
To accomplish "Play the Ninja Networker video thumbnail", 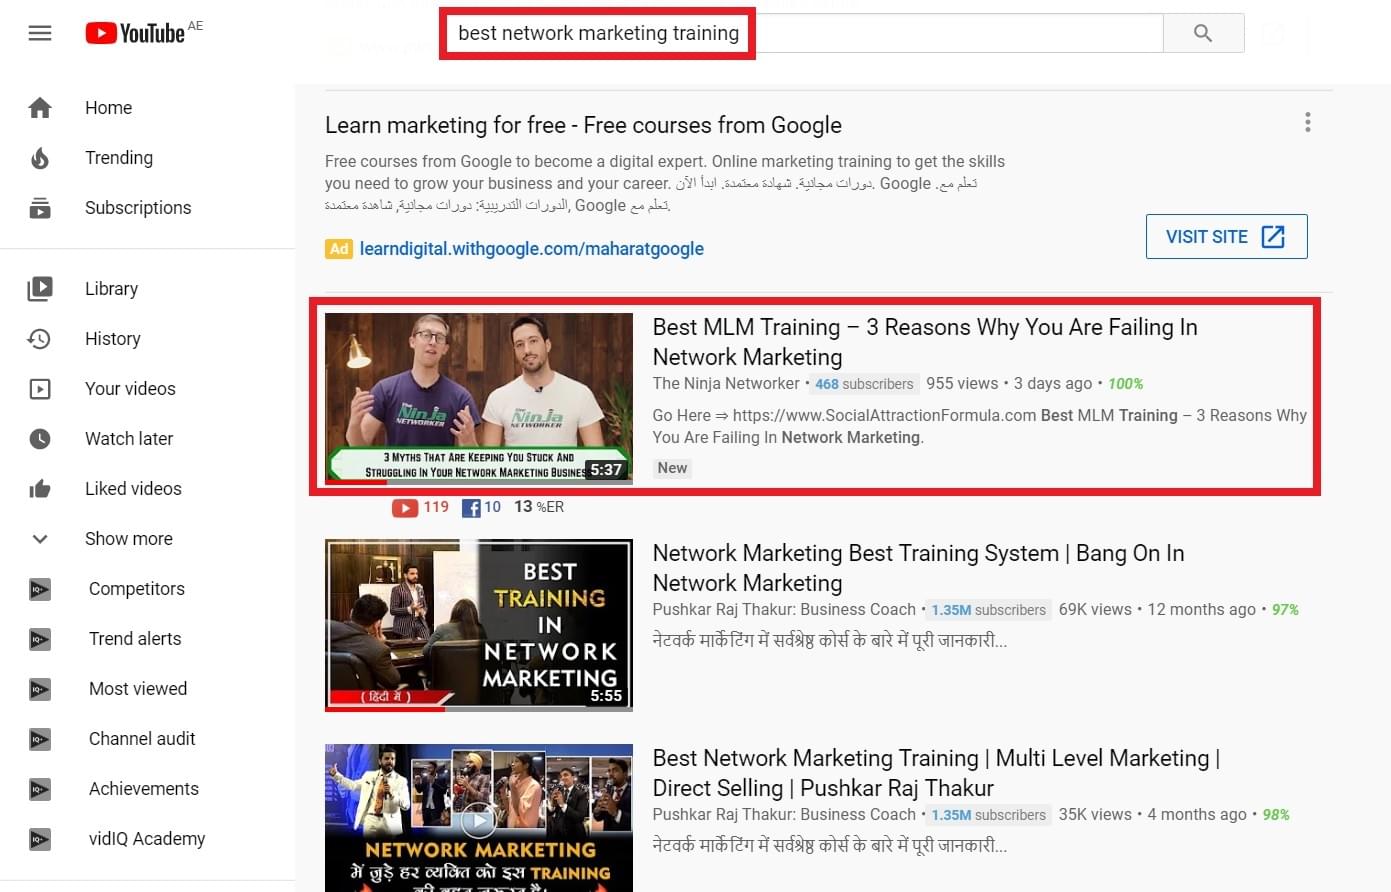I will 479,399.
